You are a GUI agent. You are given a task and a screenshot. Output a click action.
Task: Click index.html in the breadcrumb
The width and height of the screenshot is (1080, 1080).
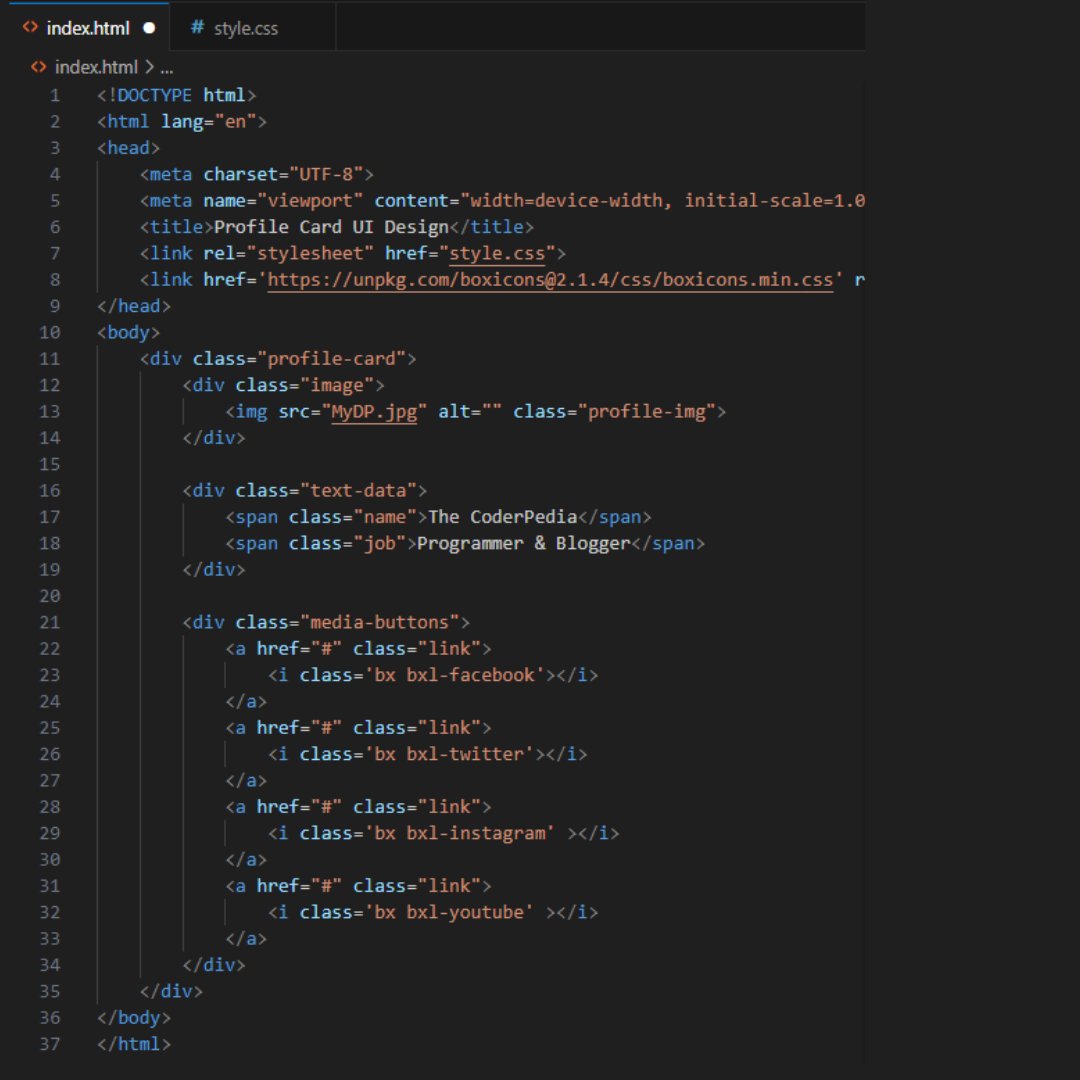coord(96,67)
